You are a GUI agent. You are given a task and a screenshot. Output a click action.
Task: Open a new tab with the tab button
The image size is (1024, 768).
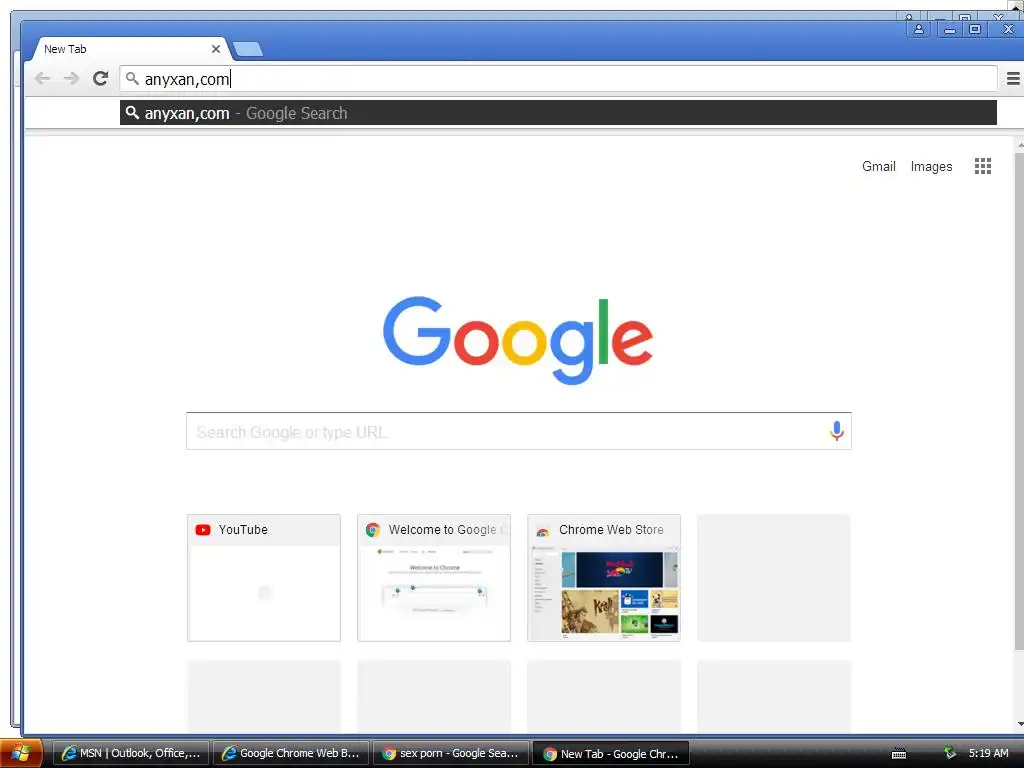point(248,49)
